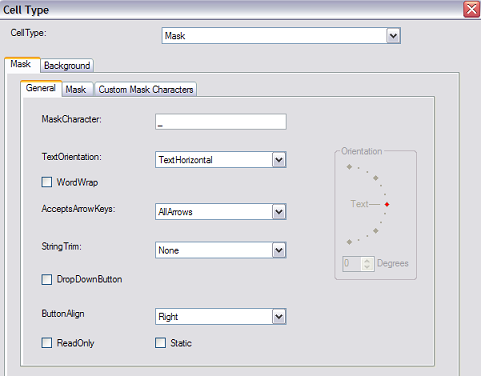481x376 pixels.
Task: Check the Static checkbox
Action: pos(160,343)
